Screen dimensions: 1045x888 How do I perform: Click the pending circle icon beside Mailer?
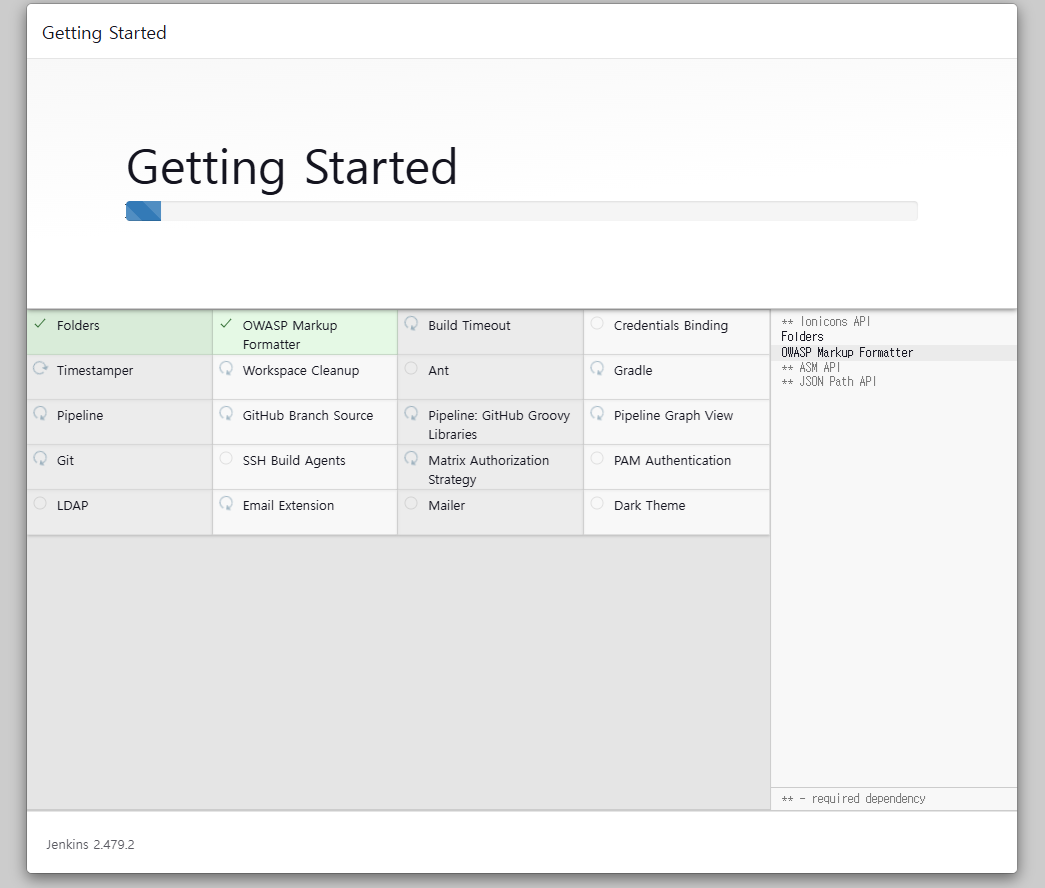(411, 503)
